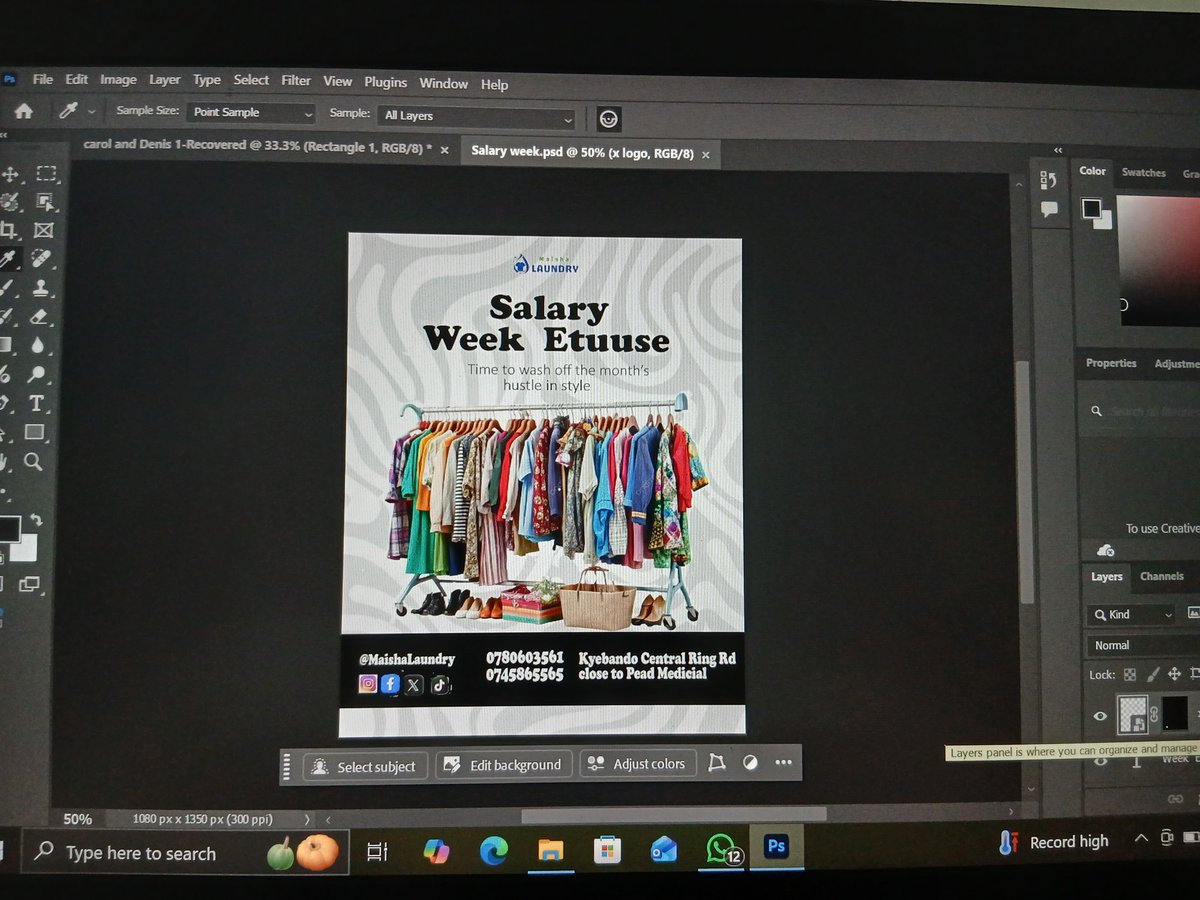1200x900 pixels.
Task: Select the Zoom tool
Action: [34, 461]
